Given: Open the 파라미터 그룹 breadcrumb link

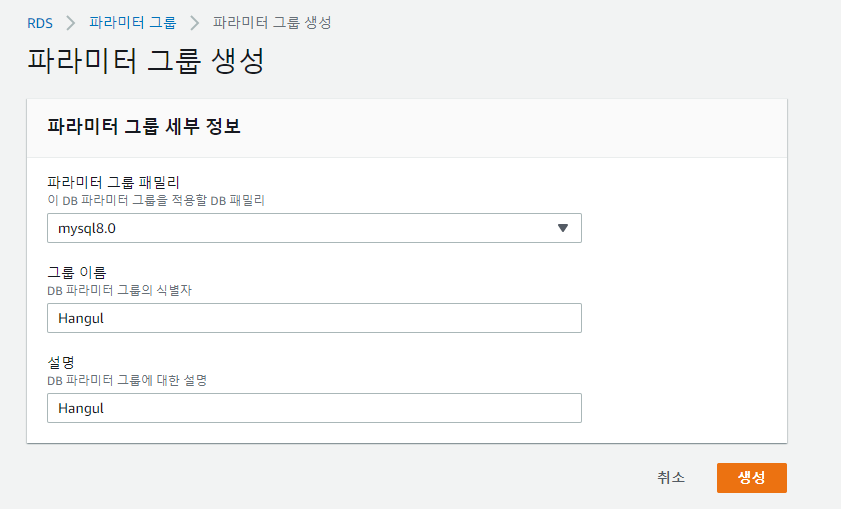Looking at the screenshot, I should tap(132, 22).
